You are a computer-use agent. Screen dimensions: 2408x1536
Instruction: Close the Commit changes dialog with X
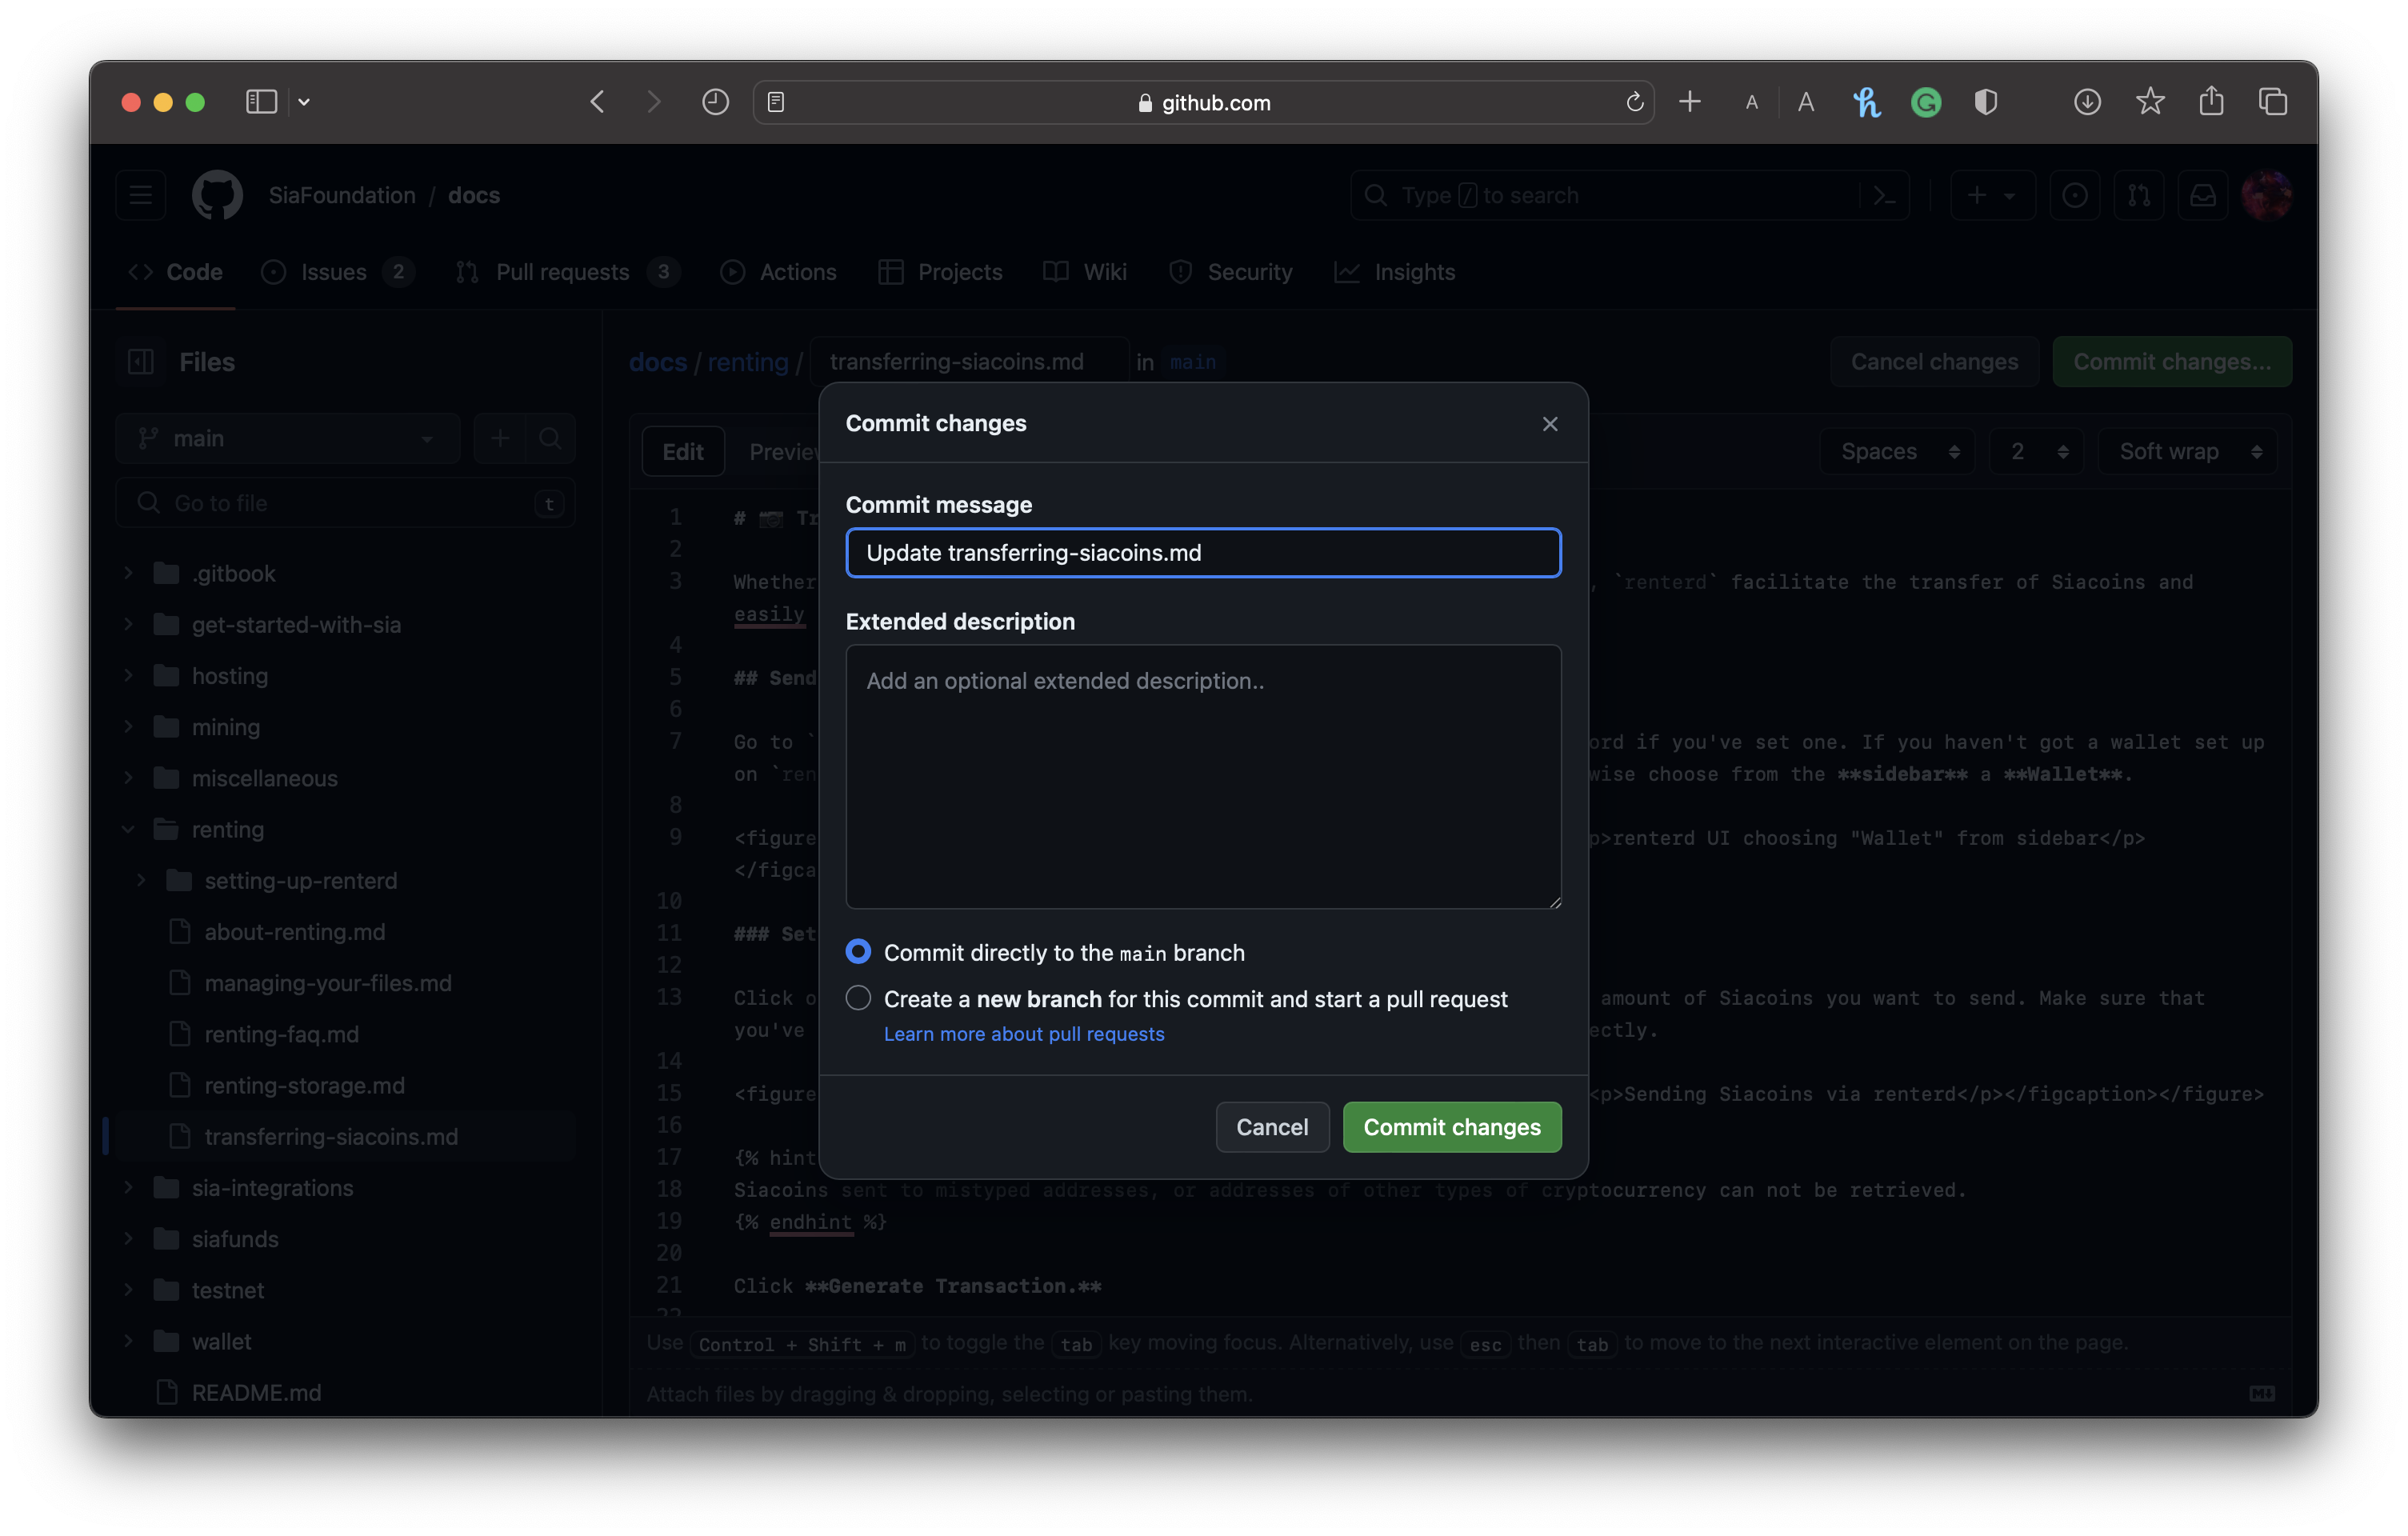tap(1549, 424)
